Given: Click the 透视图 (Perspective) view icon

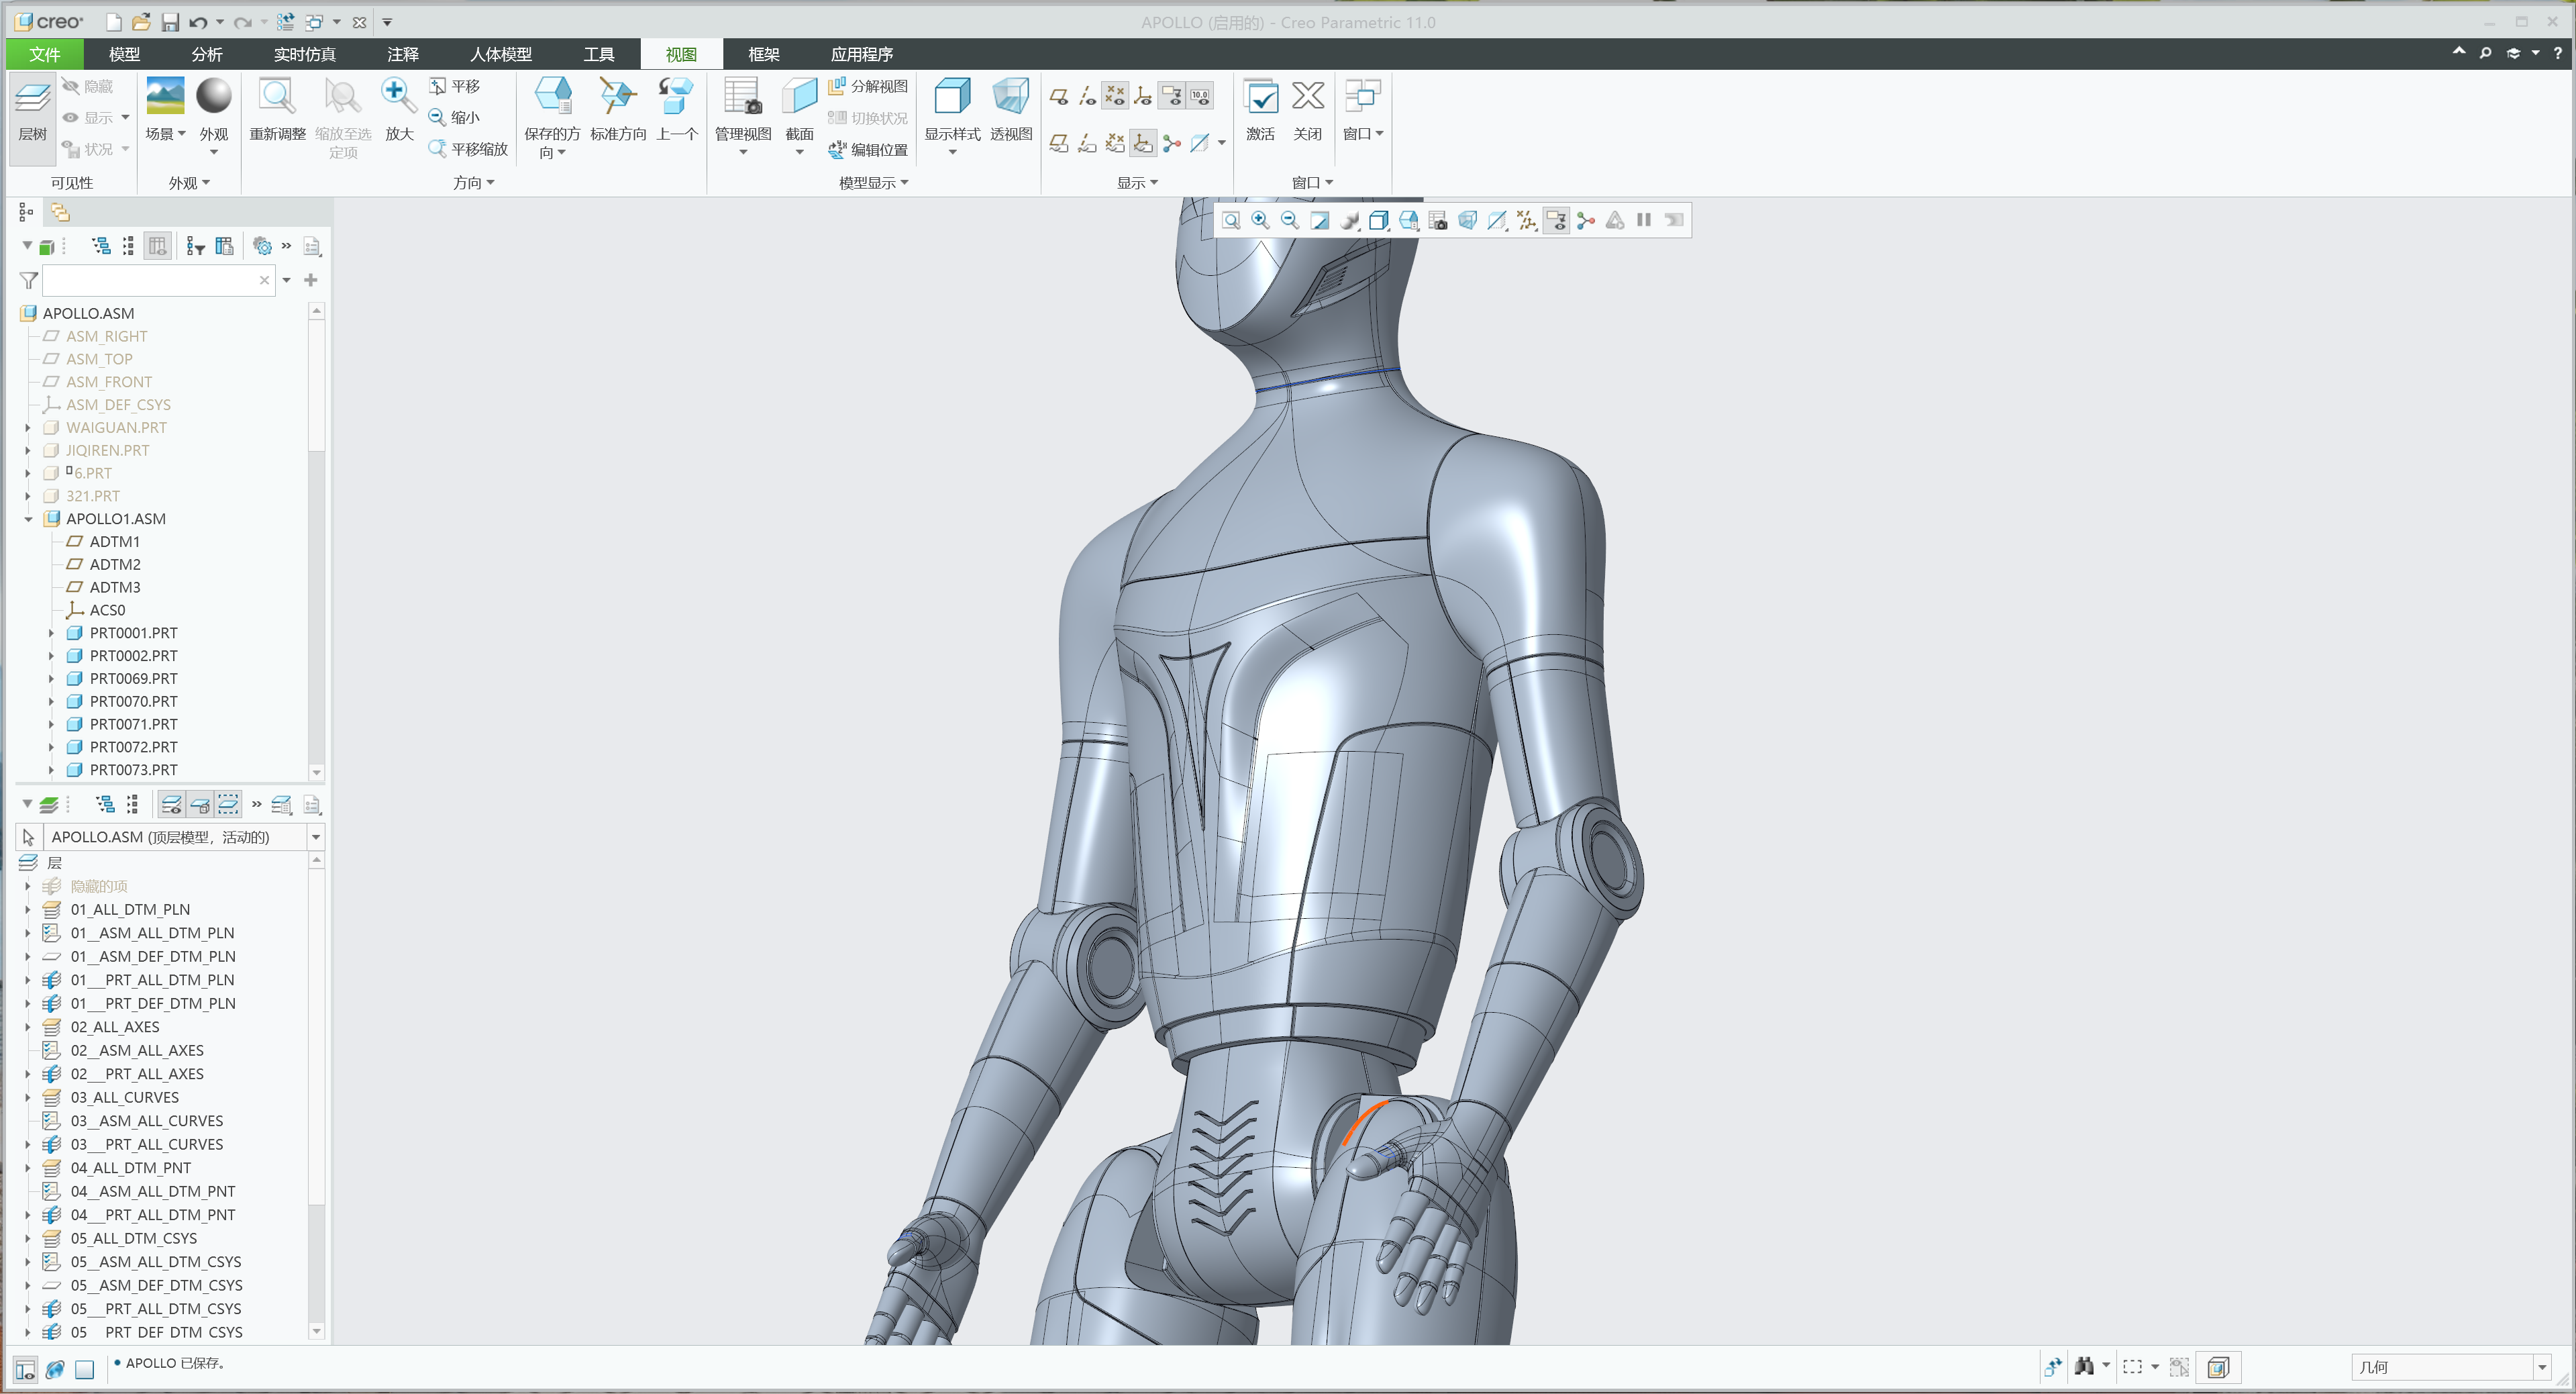Looking at the screenshot, I should tap(1010, 110).
